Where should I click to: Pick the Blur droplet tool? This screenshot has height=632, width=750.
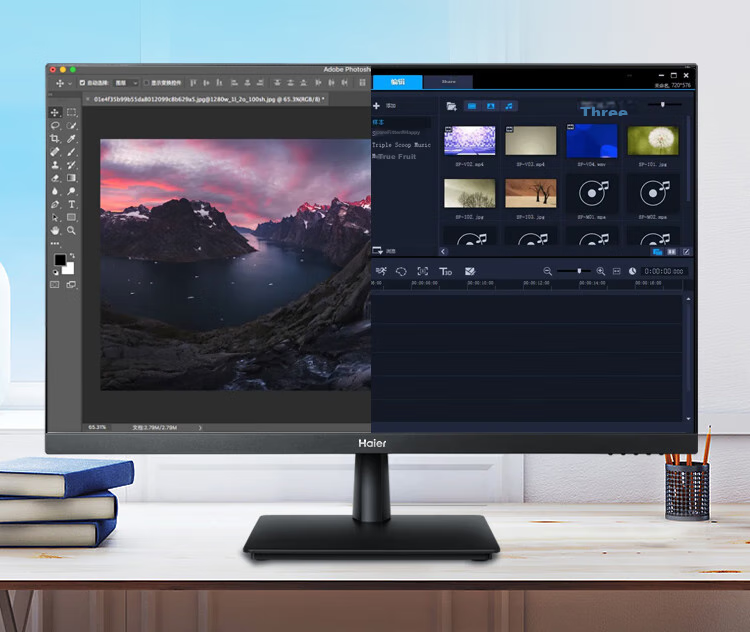point(55,191)
